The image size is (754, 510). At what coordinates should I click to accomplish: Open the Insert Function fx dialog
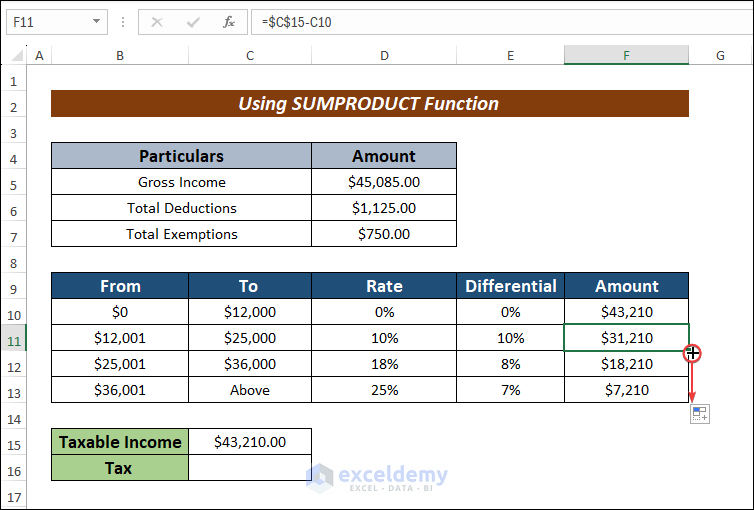coord(228,22)
